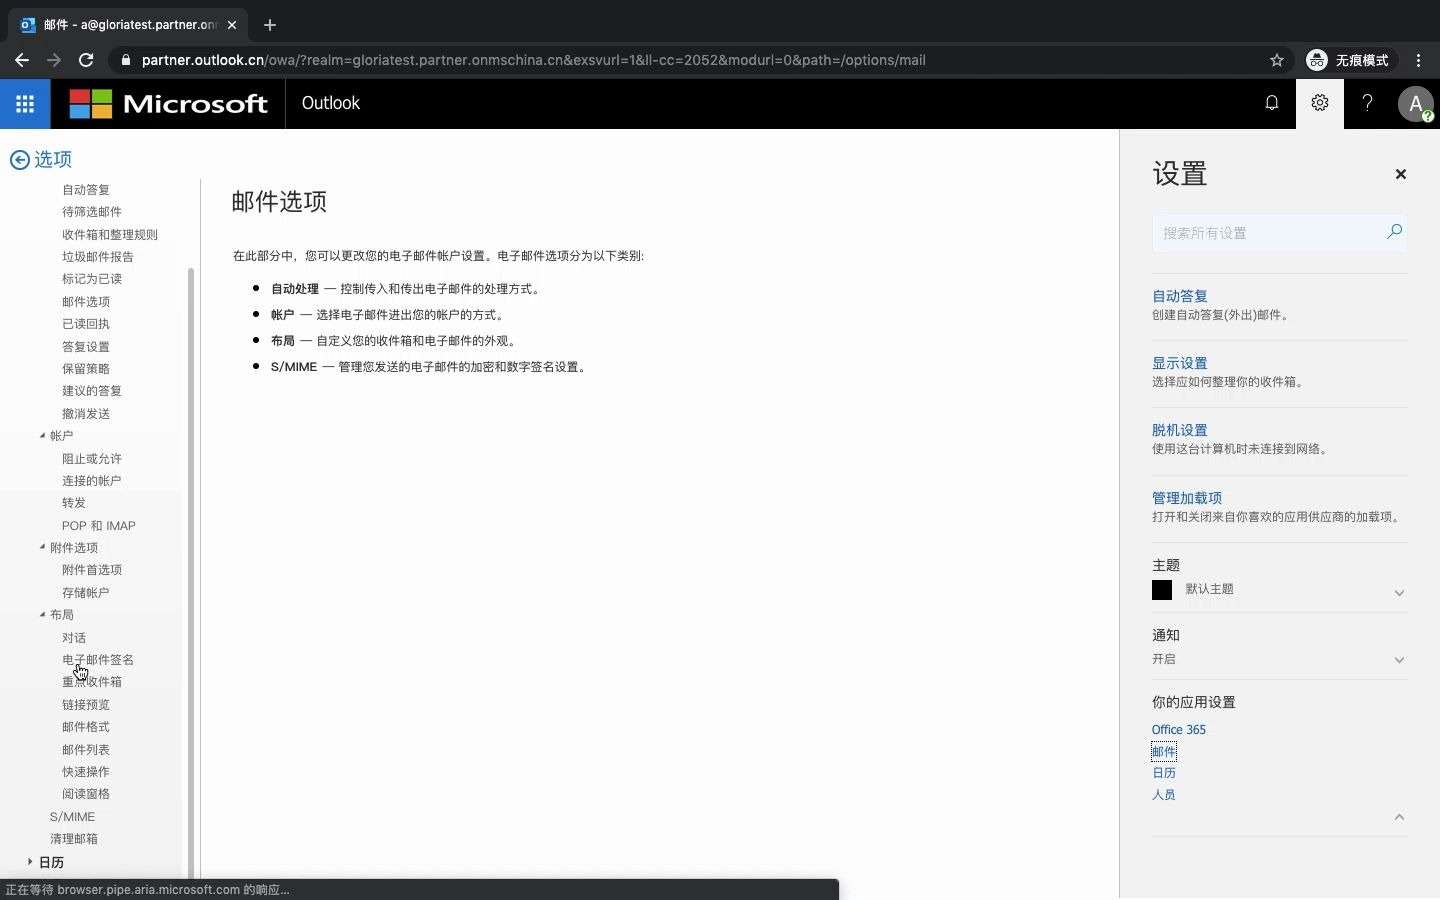The height and width of the screenshot is (900, 1440).
Task: Select 链接预览 tree item
Action: point(86,705)
